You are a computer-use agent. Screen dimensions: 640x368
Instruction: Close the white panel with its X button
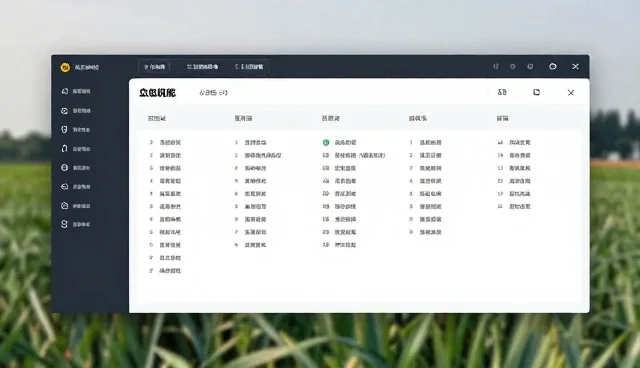(571, 93)
